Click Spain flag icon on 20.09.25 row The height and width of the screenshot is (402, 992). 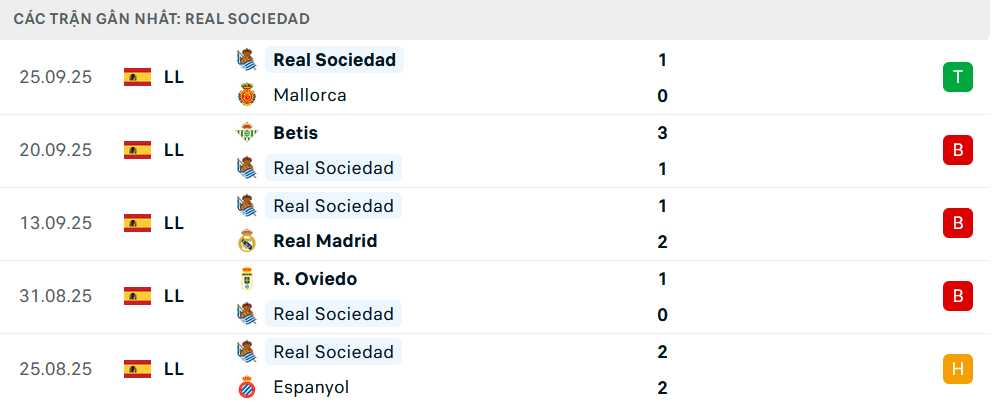point(137,150)
